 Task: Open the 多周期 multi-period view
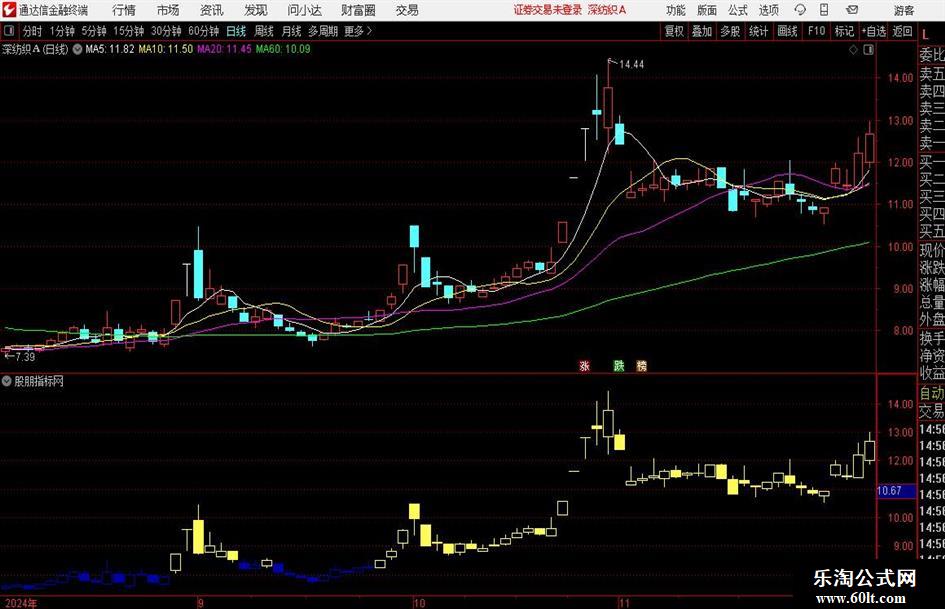[x=322, y=31]
